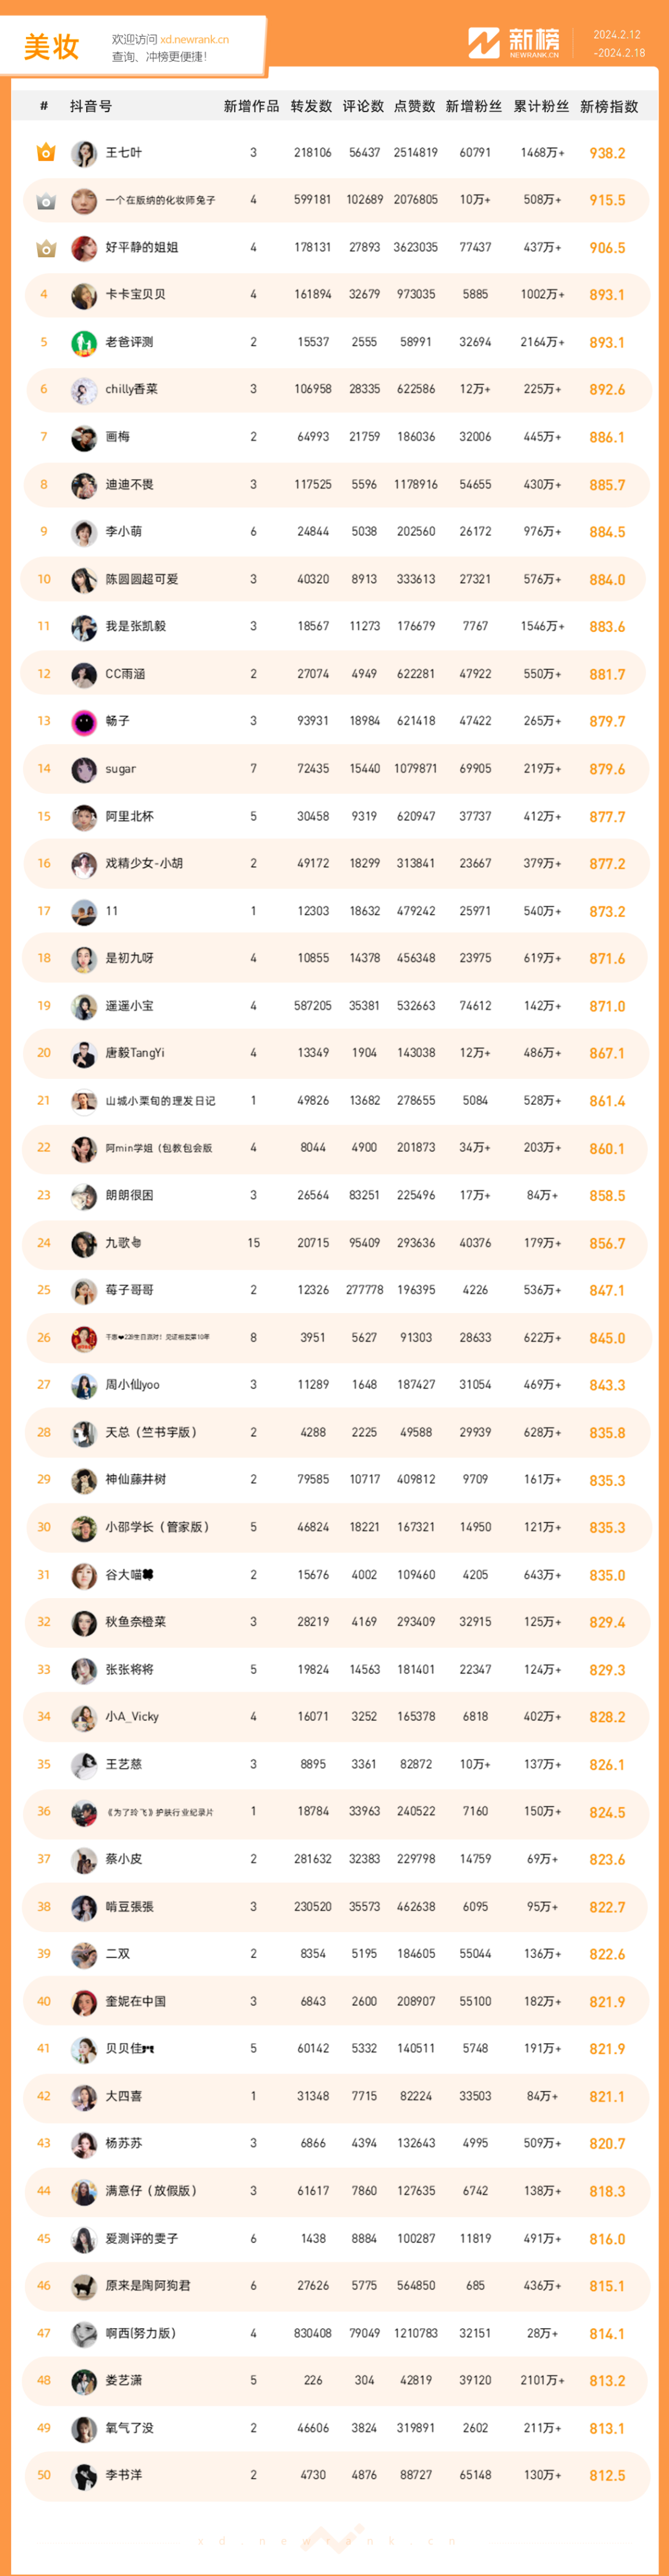669x2576 pixels.
Task: Open the avatar of 卡卡宝贝贝
Action: (84, 295)
